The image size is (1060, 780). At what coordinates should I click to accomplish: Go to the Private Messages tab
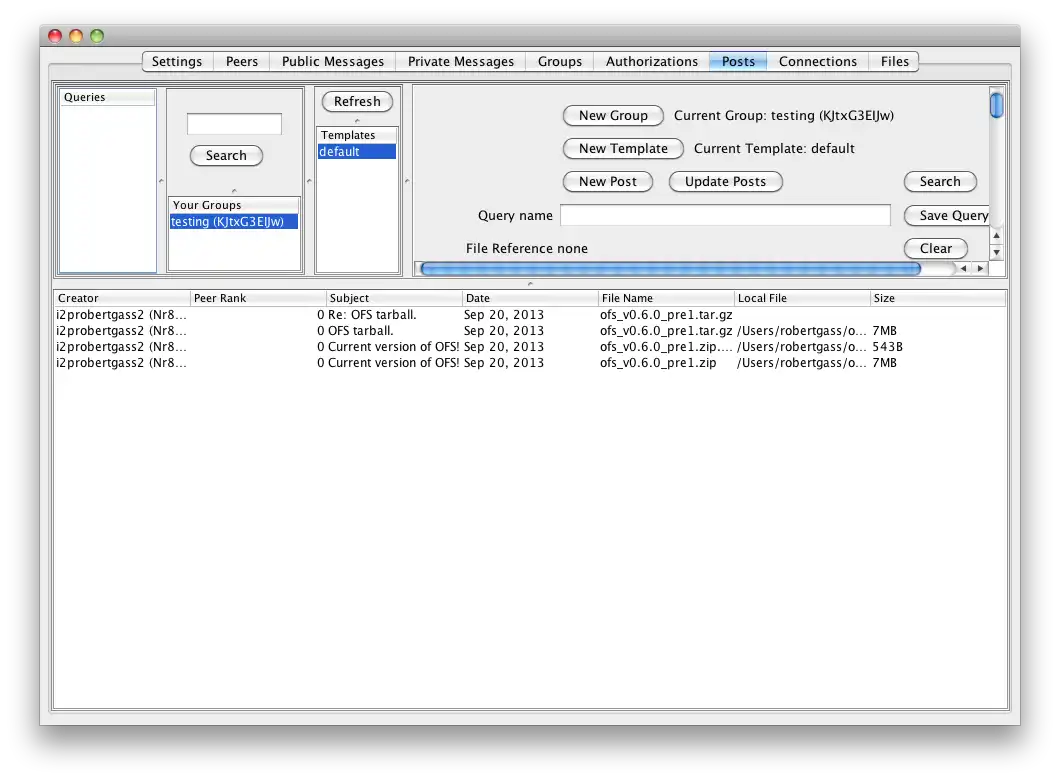pyautogui.click(x=460, y=62)
